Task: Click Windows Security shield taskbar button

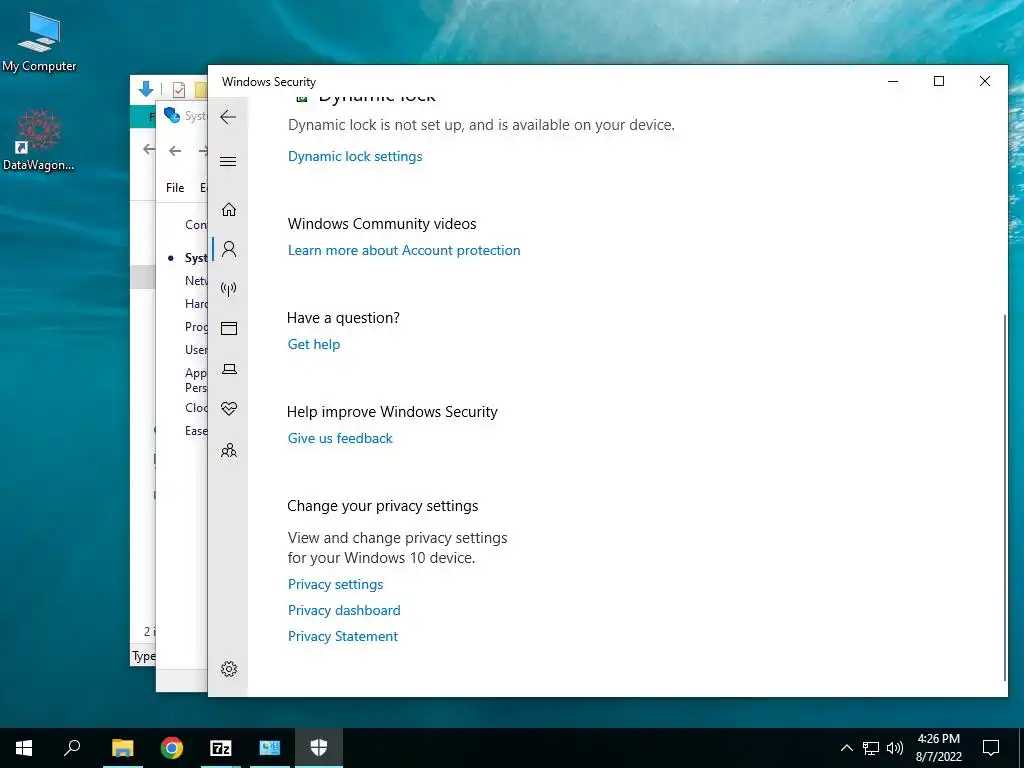Action: click(x=319, y=748)
